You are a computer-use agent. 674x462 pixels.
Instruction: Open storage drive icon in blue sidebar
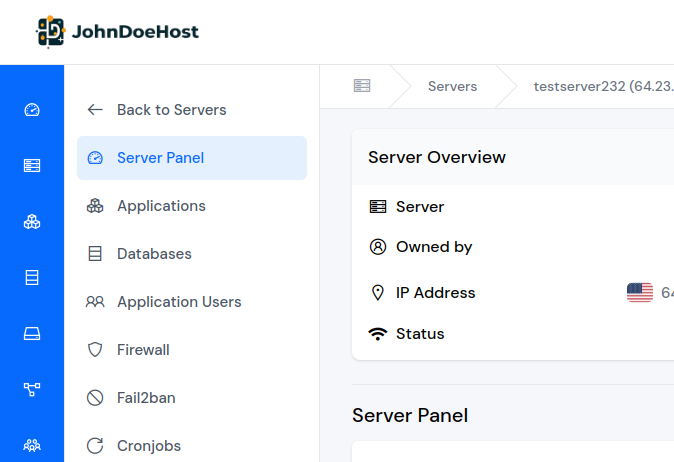point(32,333)
